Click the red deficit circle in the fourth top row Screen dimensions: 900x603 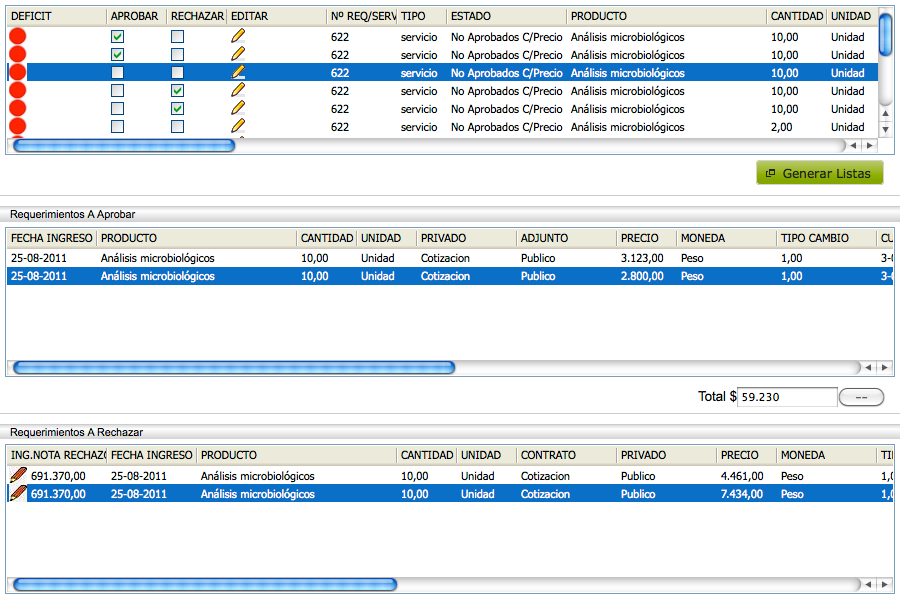click(x=18, y=90)
